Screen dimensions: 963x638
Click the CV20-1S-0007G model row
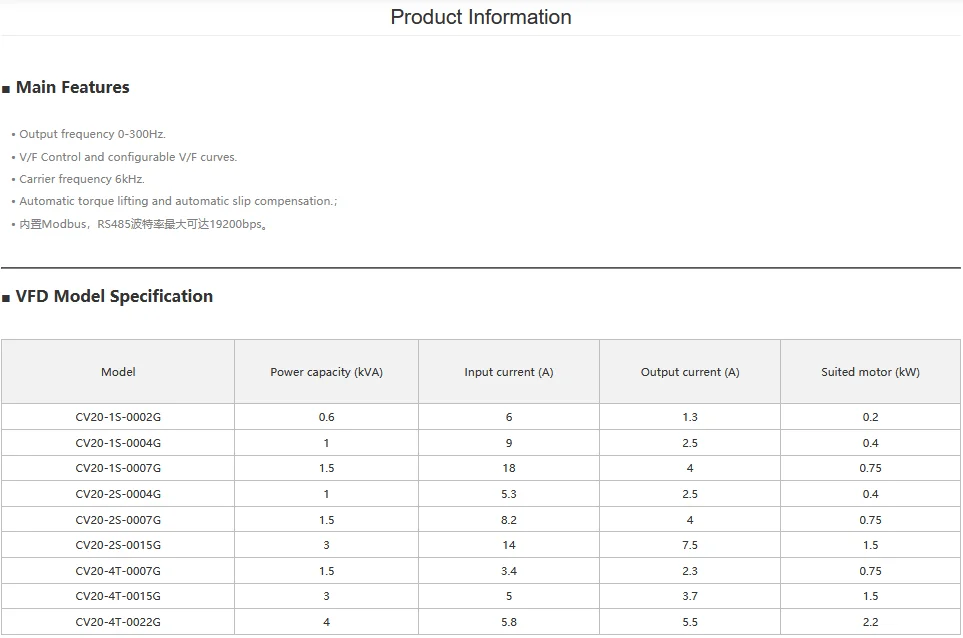(x=118, y=468)
